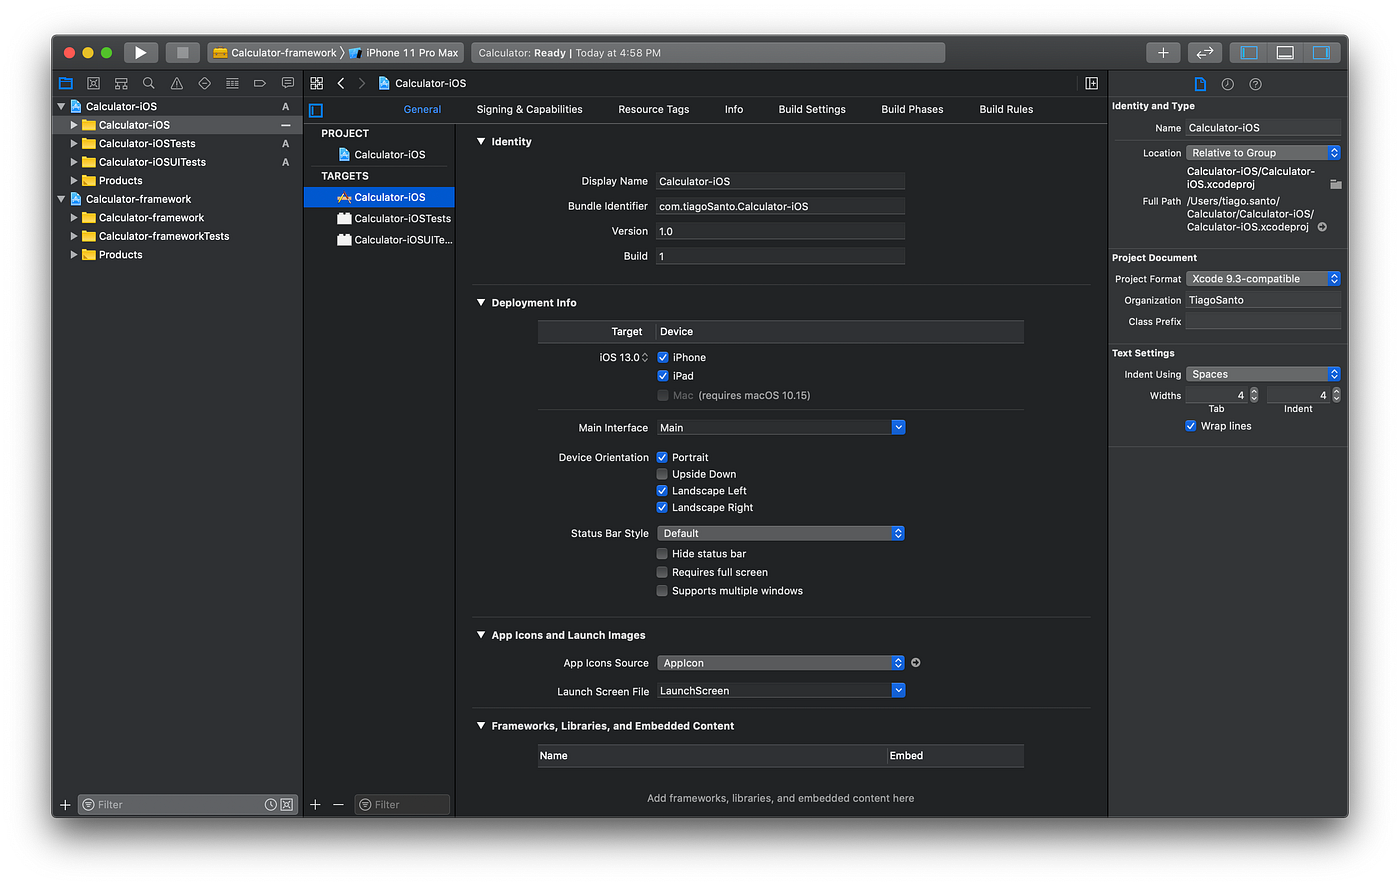1400x886 pixels.
Task: Open the Main Interface popup menu
Action: pos(781,427)
